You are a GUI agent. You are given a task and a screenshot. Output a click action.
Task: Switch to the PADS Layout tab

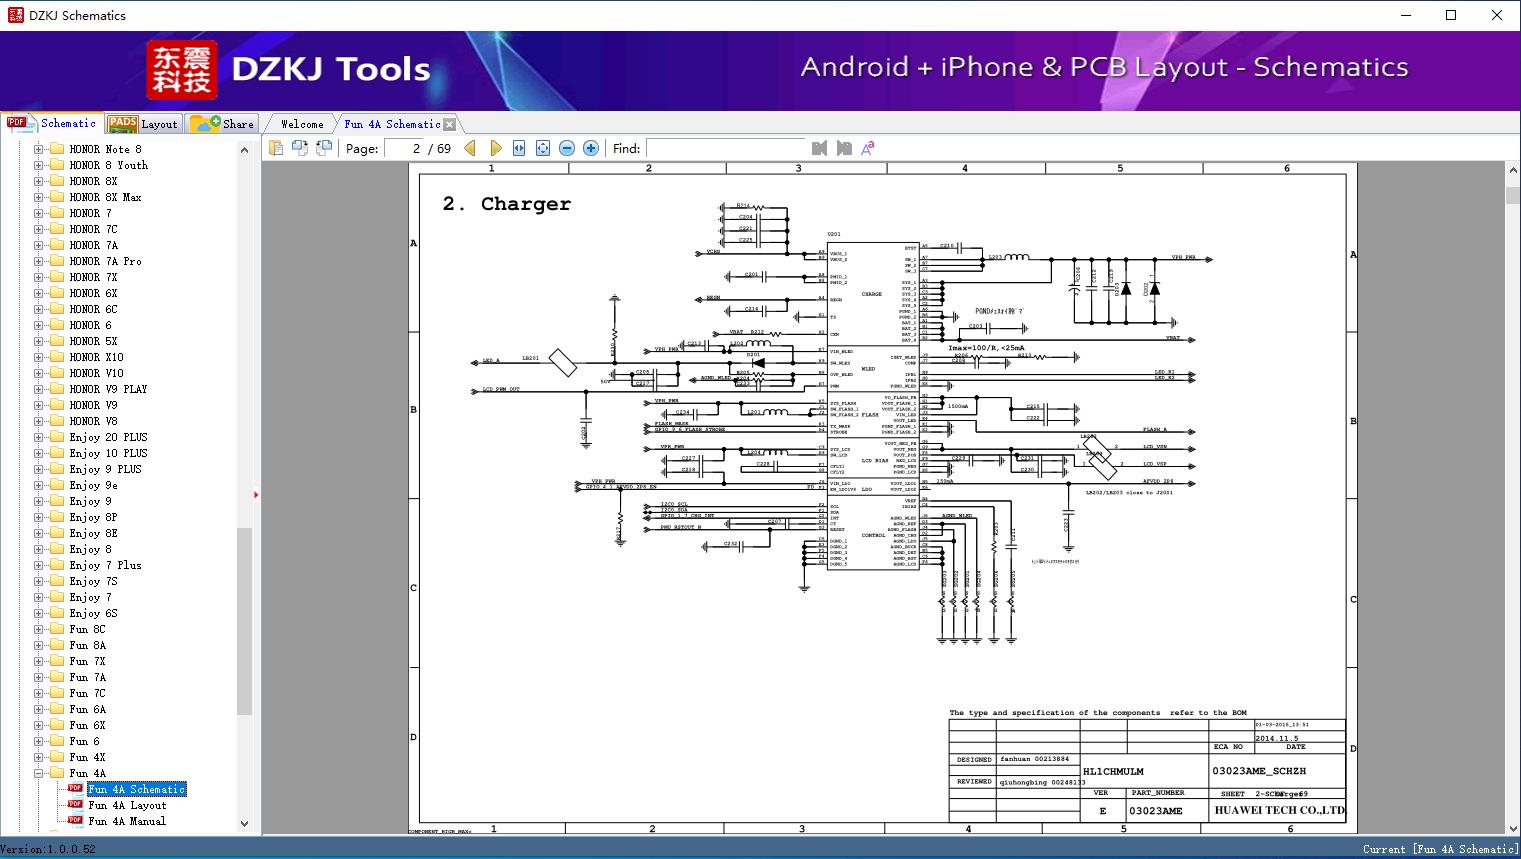[x=143, y=124]
